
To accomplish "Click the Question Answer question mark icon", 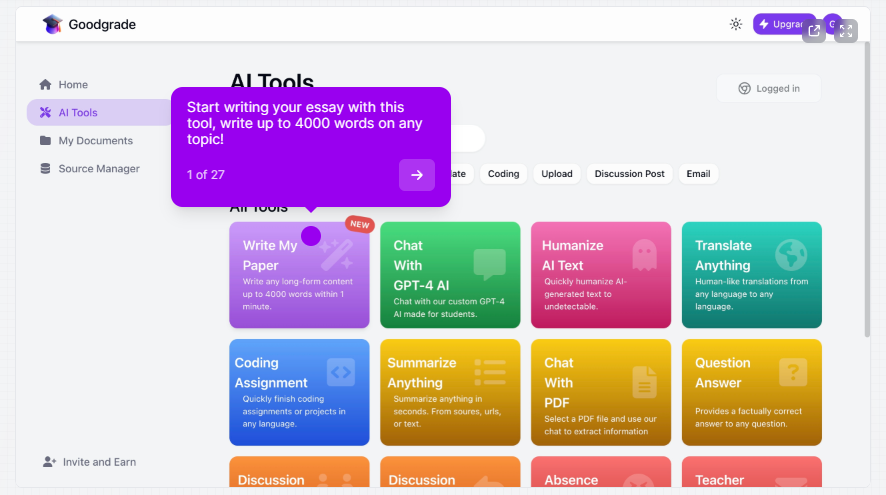I will point(792,372).
